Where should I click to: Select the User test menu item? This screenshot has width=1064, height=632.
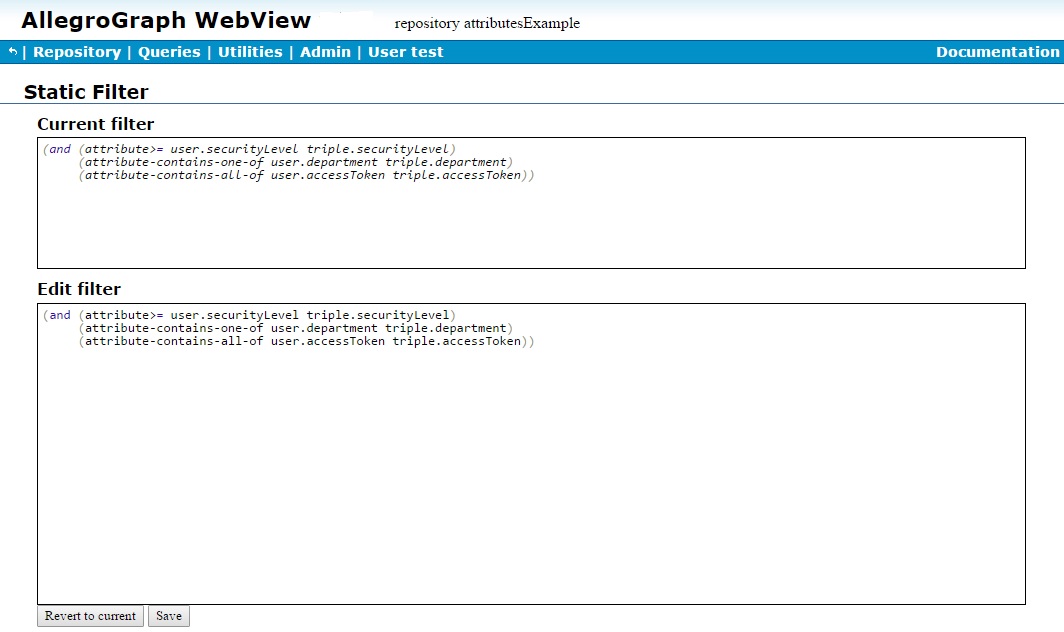pyautogui.click(x=405, y=52)
